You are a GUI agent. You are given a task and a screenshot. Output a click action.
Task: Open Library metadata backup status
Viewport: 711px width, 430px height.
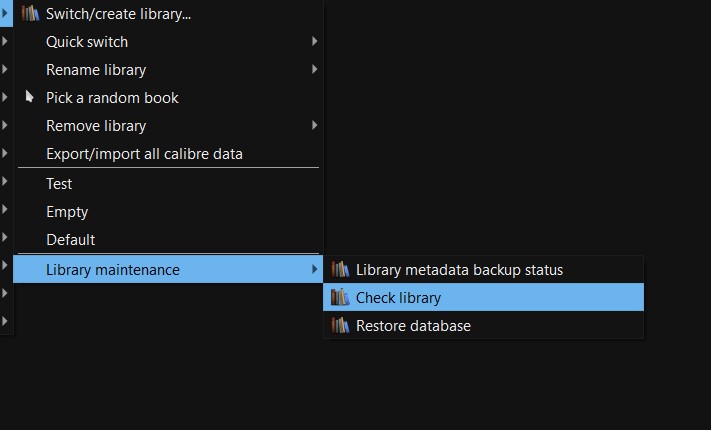pos(459,270)
